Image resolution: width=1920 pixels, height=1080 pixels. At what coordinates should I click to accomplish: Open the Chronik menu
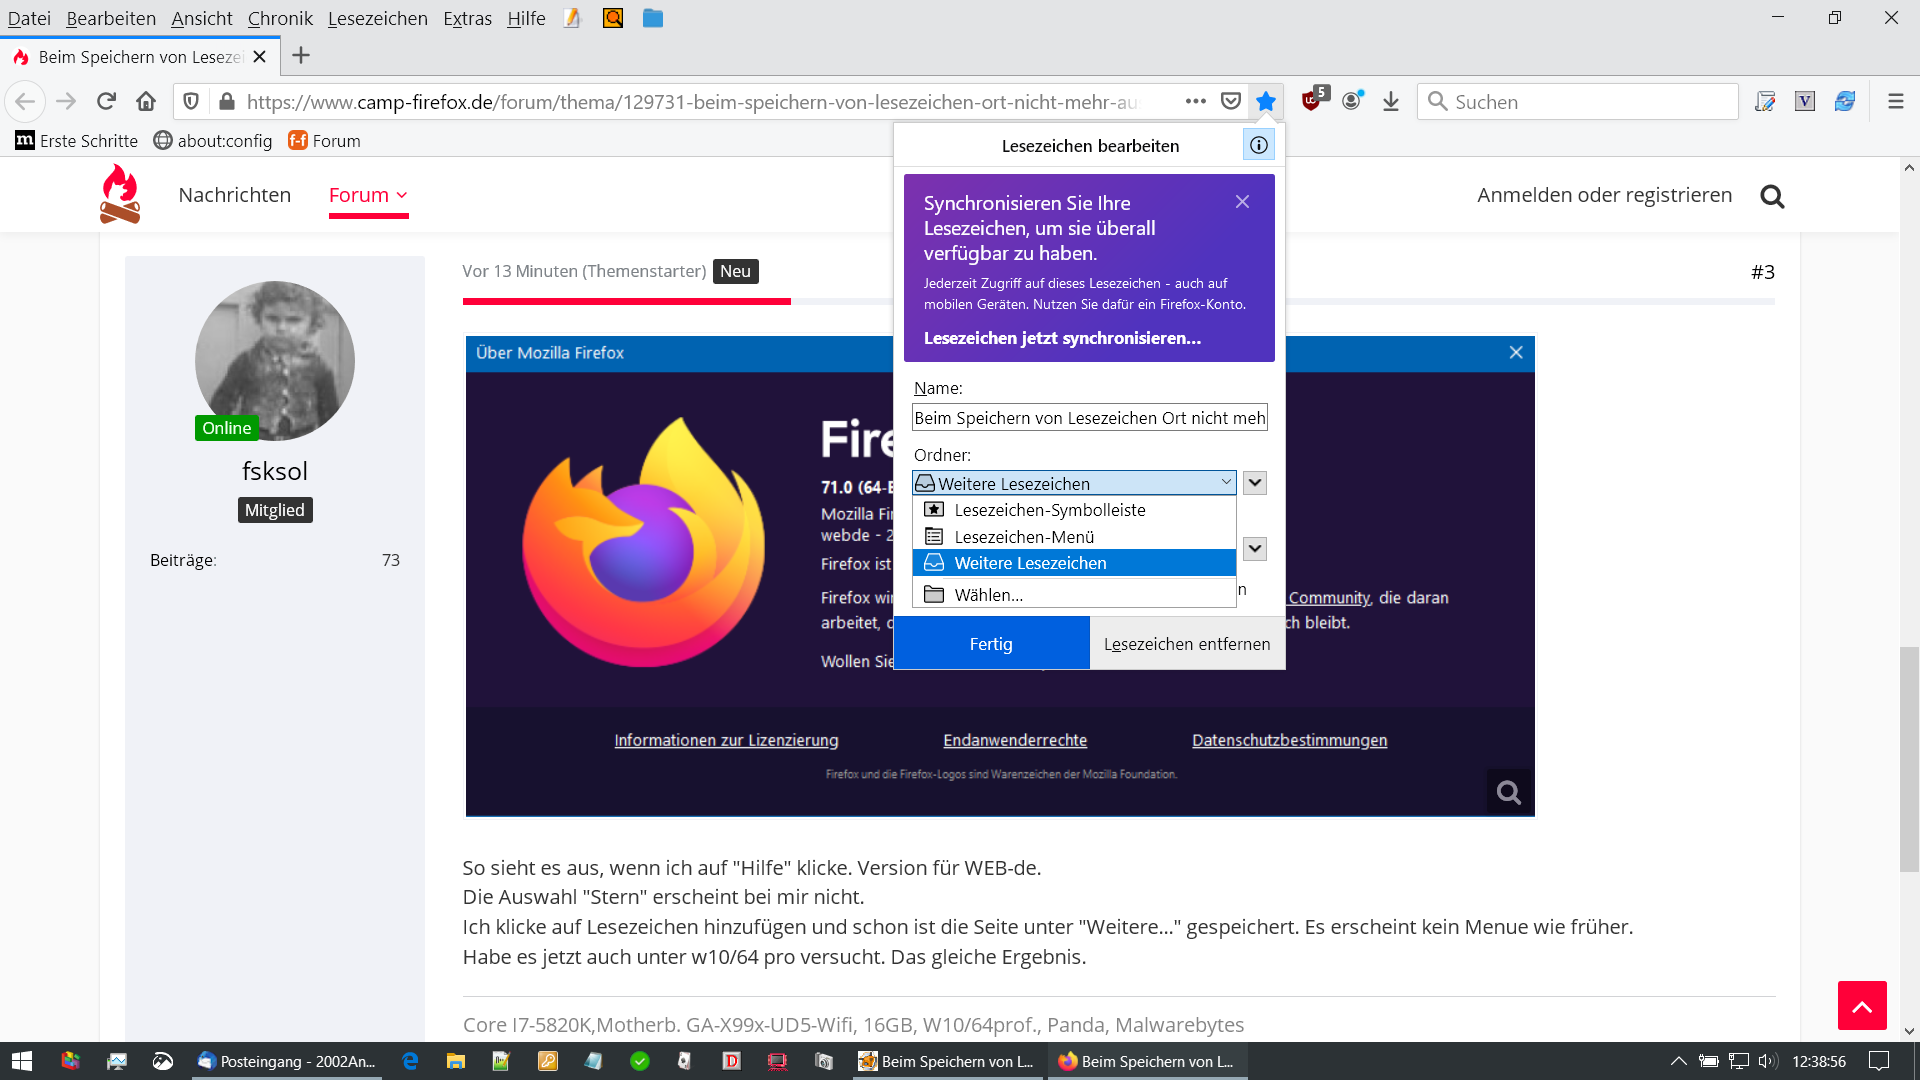tap(280, 18)
